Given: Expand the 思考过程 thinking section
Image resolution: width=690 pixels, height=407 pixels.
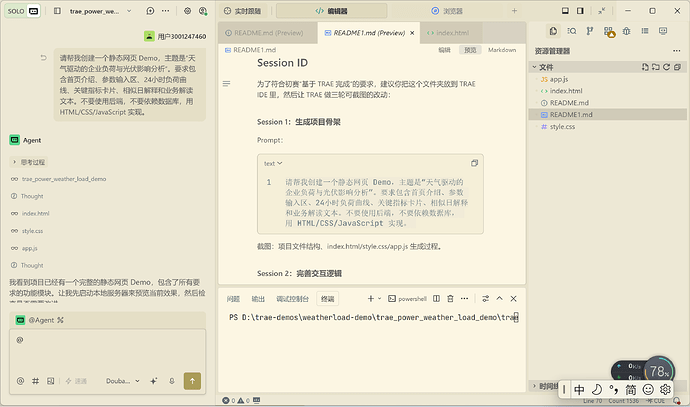Looking at the screenshot, I should [x=29, y=162].
